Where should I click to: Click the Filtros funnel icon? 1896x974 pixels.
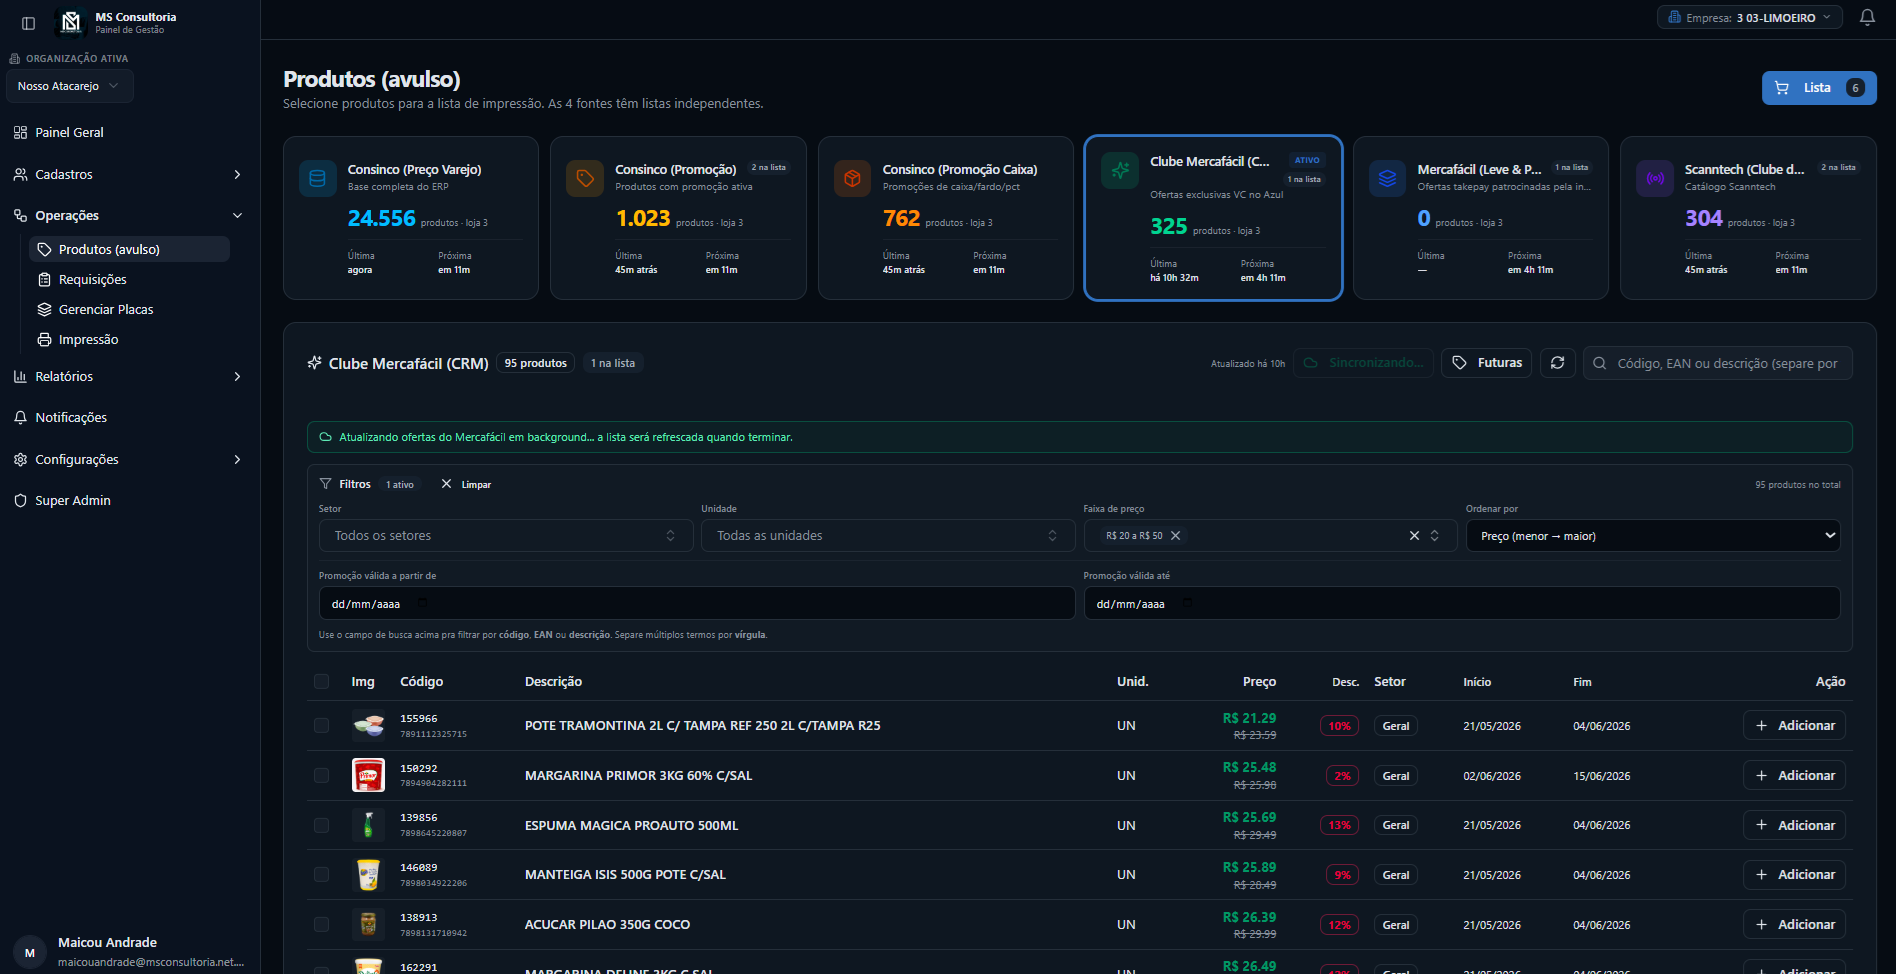(x=325, y=484)
